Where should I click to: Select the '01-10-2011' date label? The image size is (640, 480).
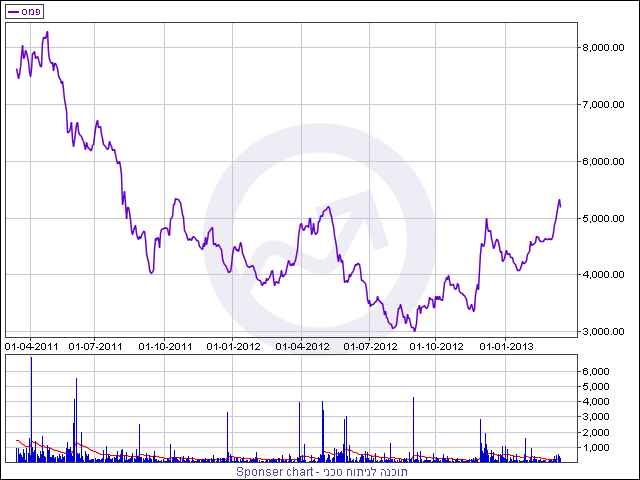click(165, 347)
